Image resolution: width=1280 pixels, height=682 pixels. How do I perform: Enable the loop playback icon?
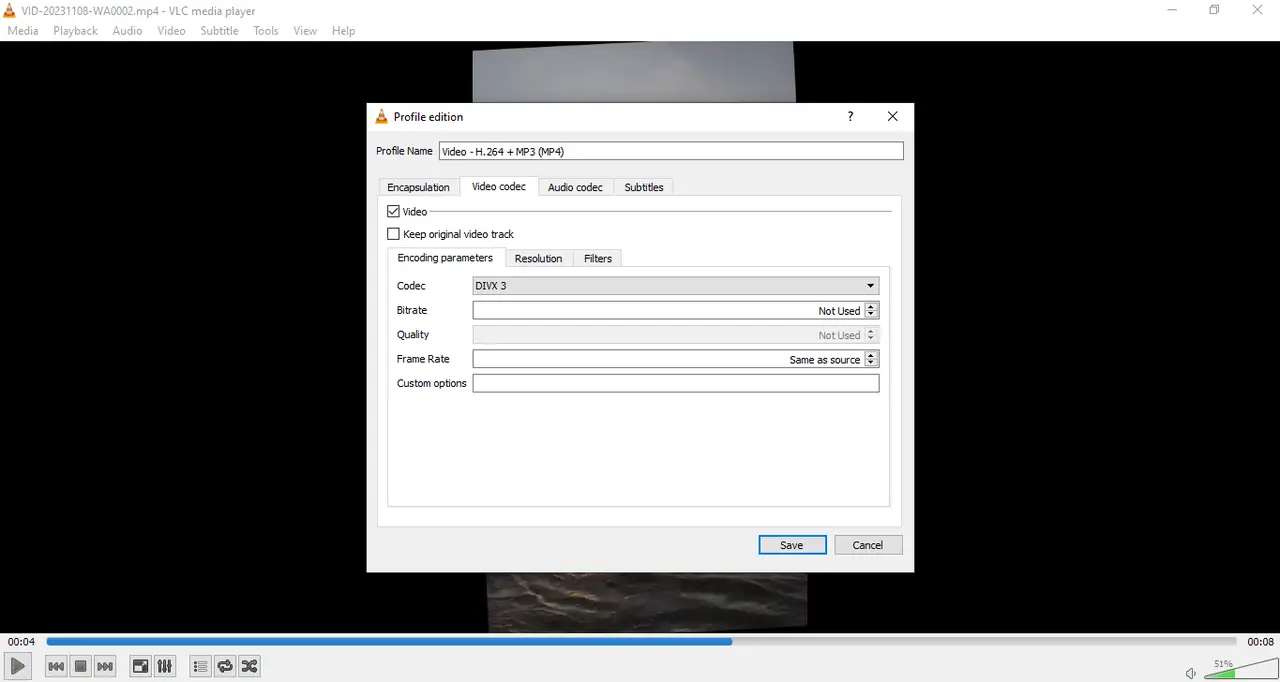coord(224,665)
